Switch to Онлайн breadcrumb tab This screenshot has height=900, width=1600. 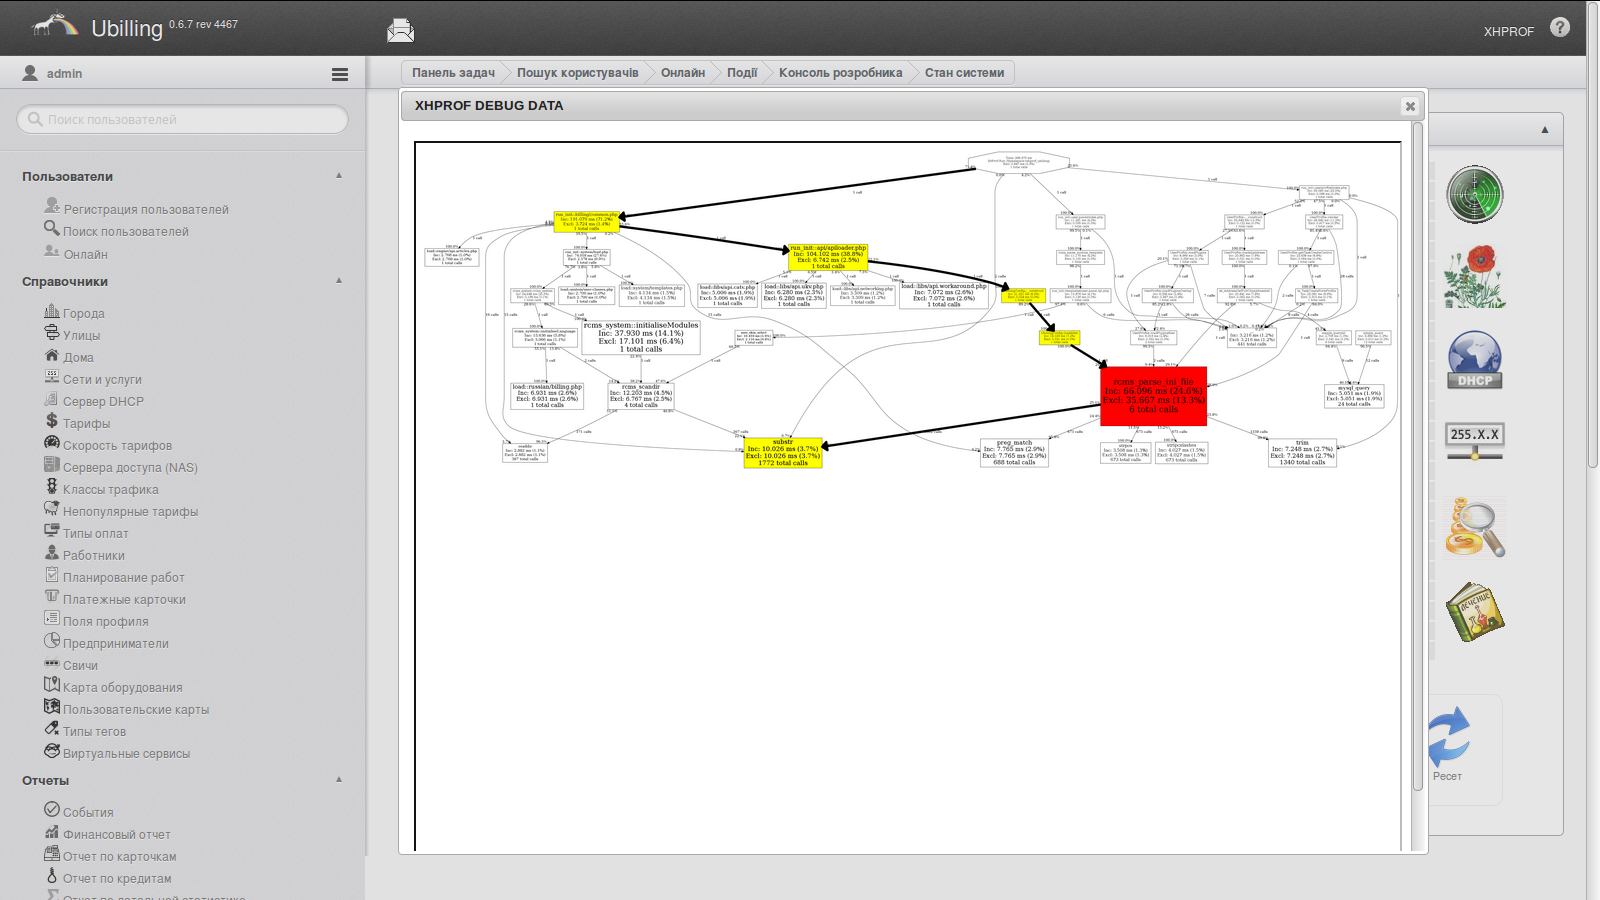[x=682, y=72]
